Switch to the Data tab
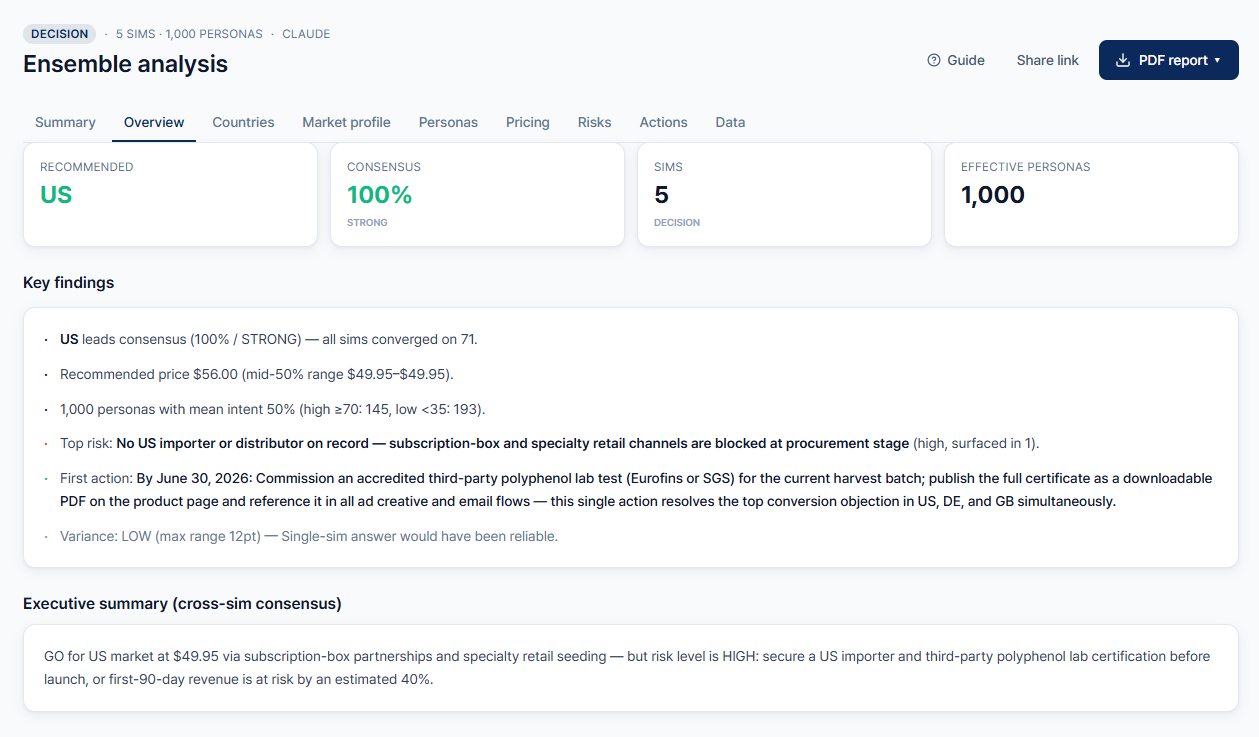Image resolution: width=1259 pixels, height=737 pixels. point(730,122)
